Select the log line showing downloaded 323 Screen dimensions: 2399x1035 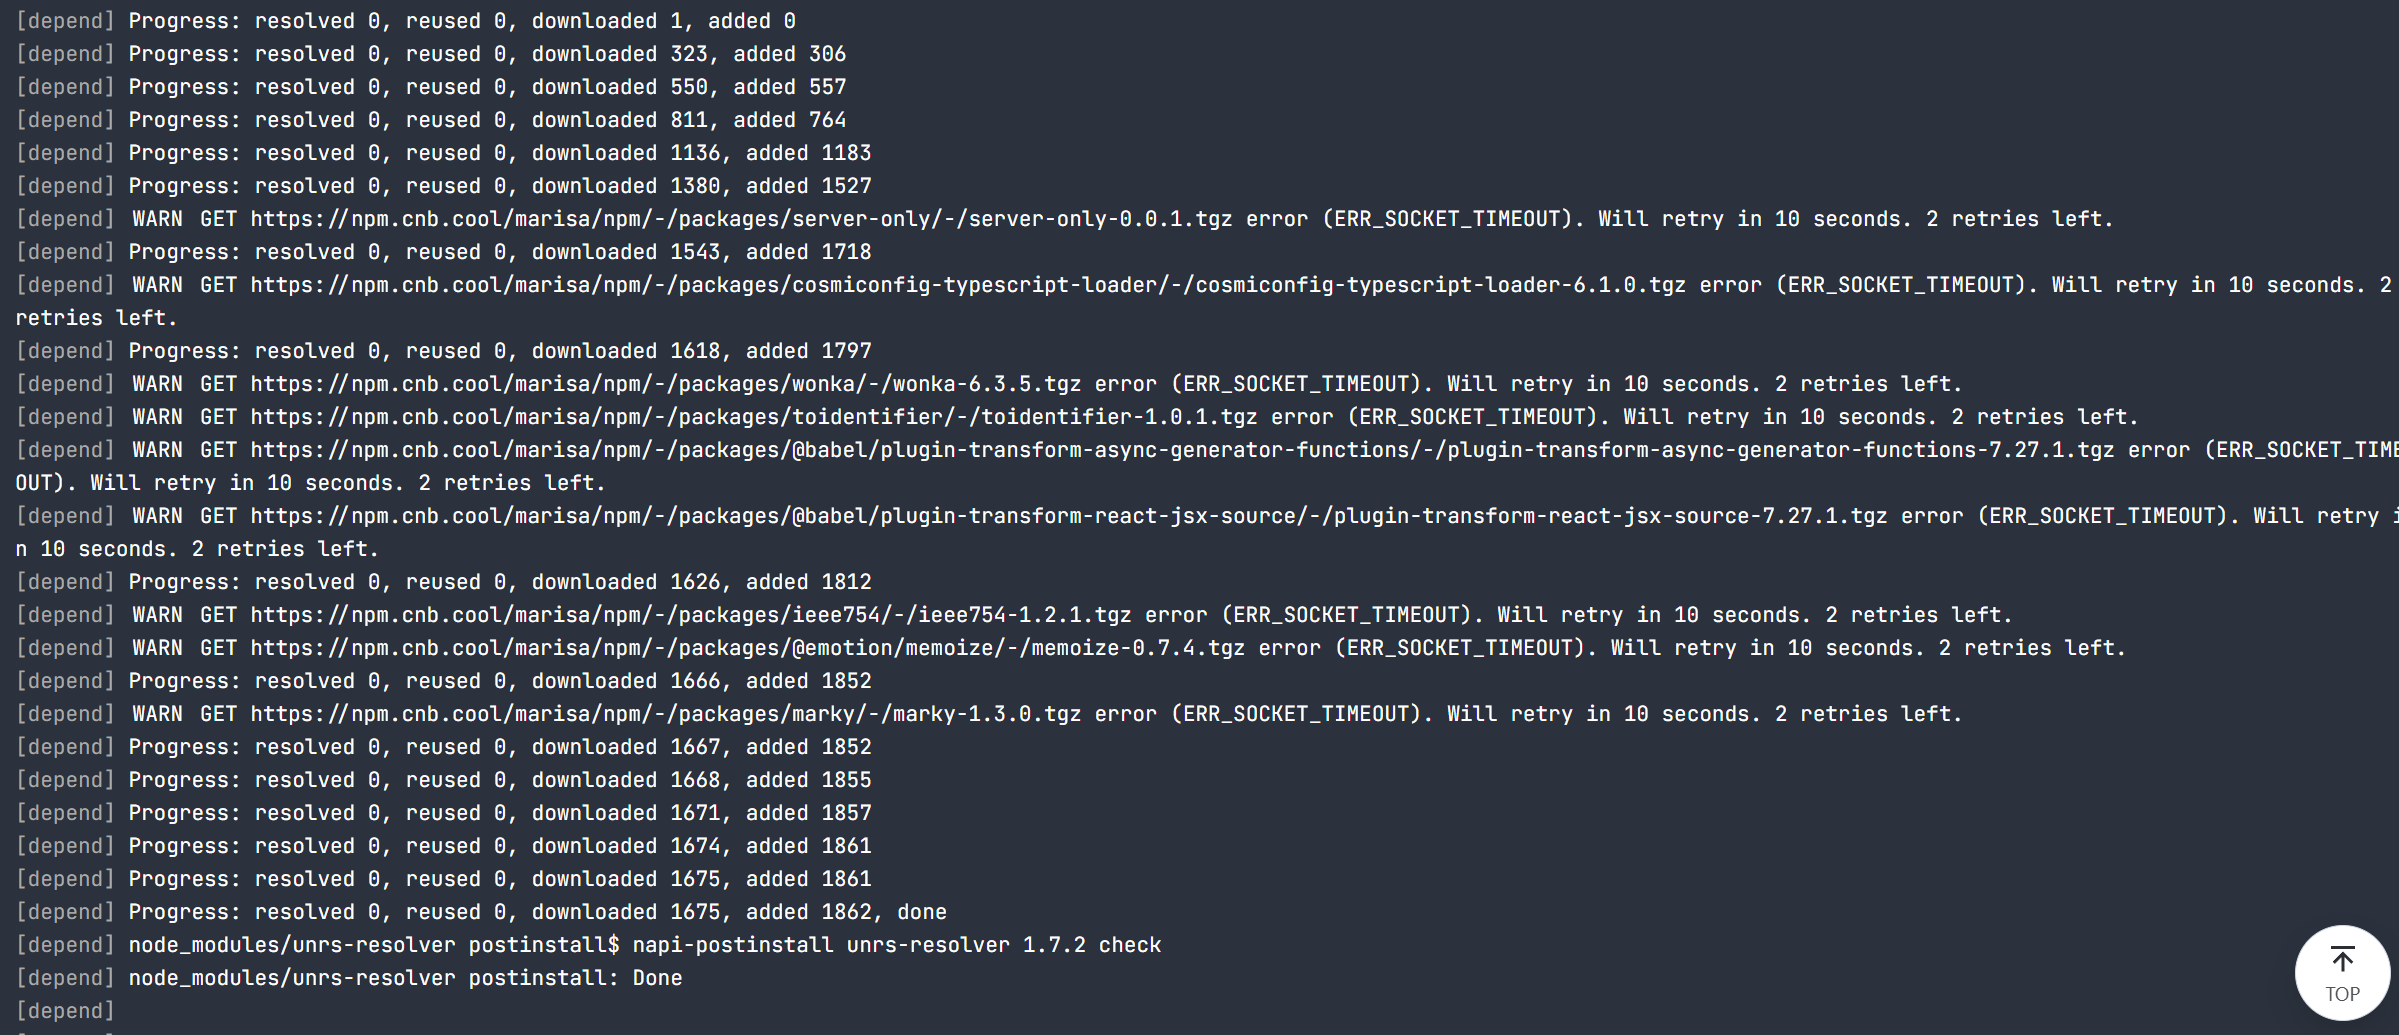[486, 54]
